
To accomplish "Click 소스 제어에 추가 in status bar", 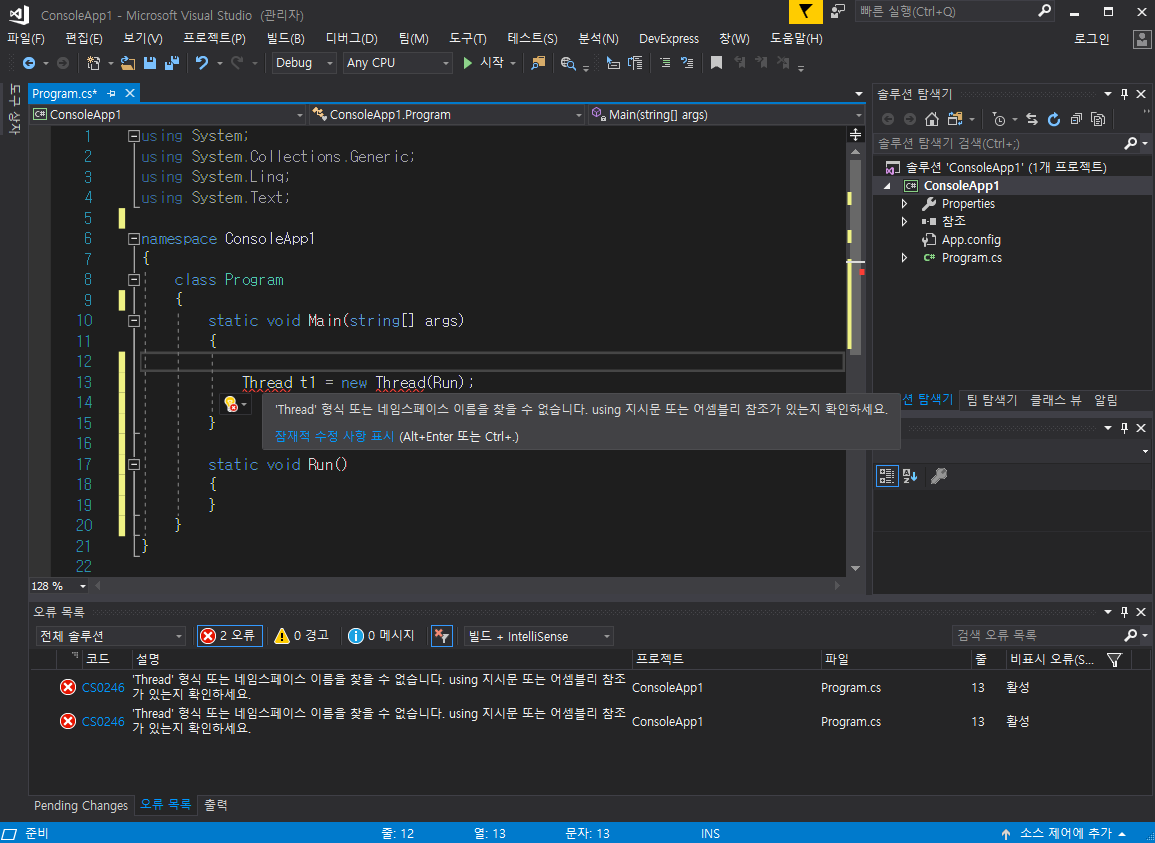I will [1065, 833].
